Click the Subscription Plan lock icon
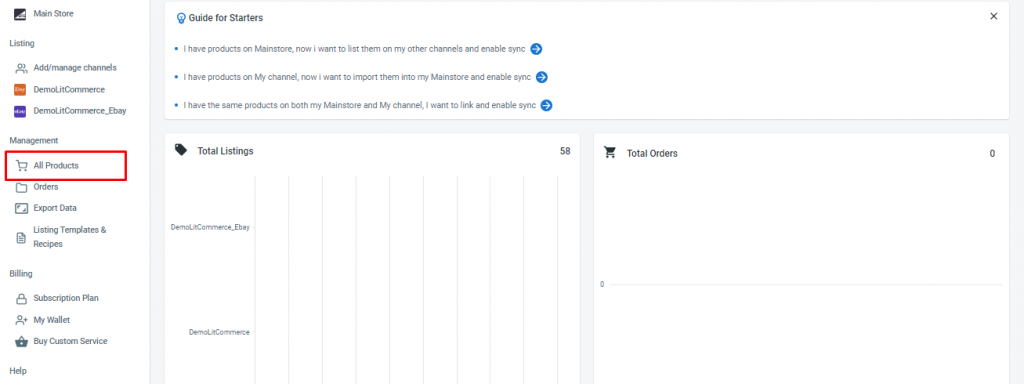Viewport: 1024px width, 384px height. coord(21,298)
